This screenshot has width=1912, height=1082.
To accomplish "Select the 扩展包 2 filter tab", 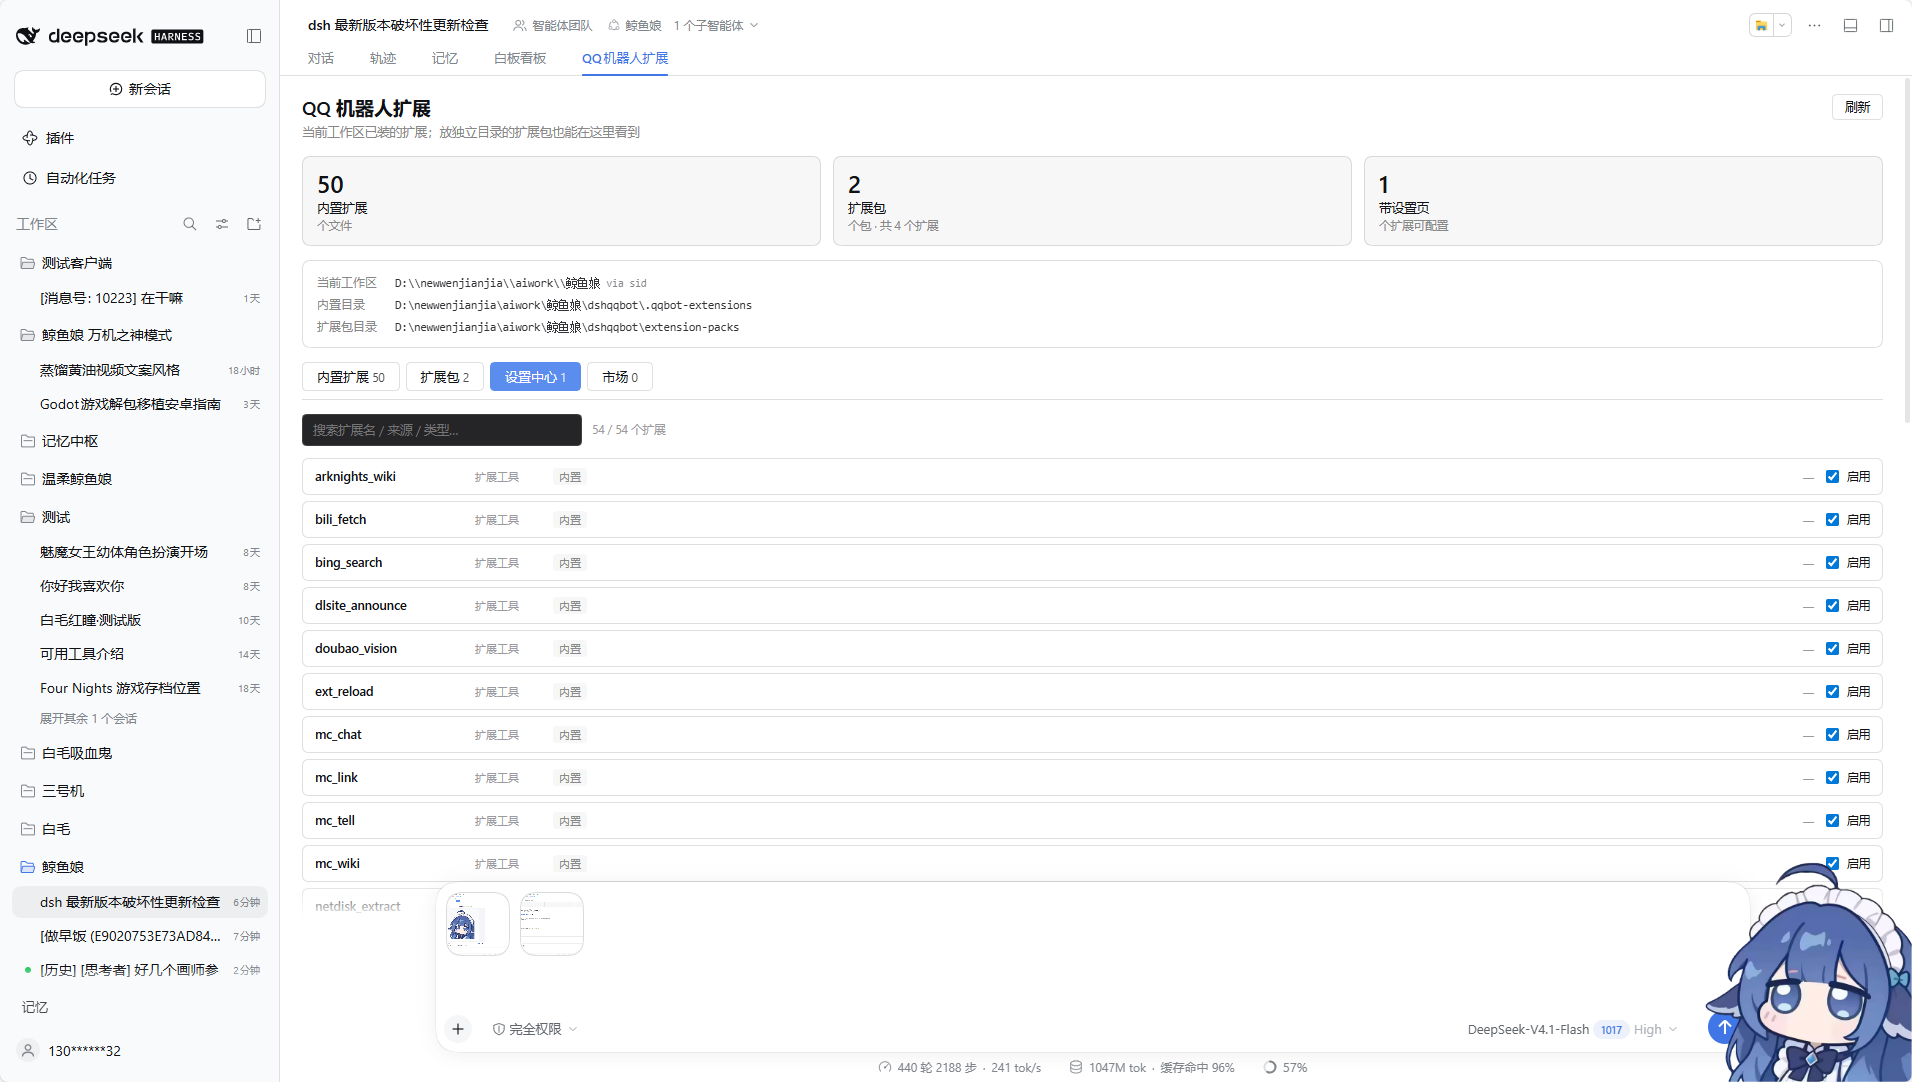I will 445,377.
